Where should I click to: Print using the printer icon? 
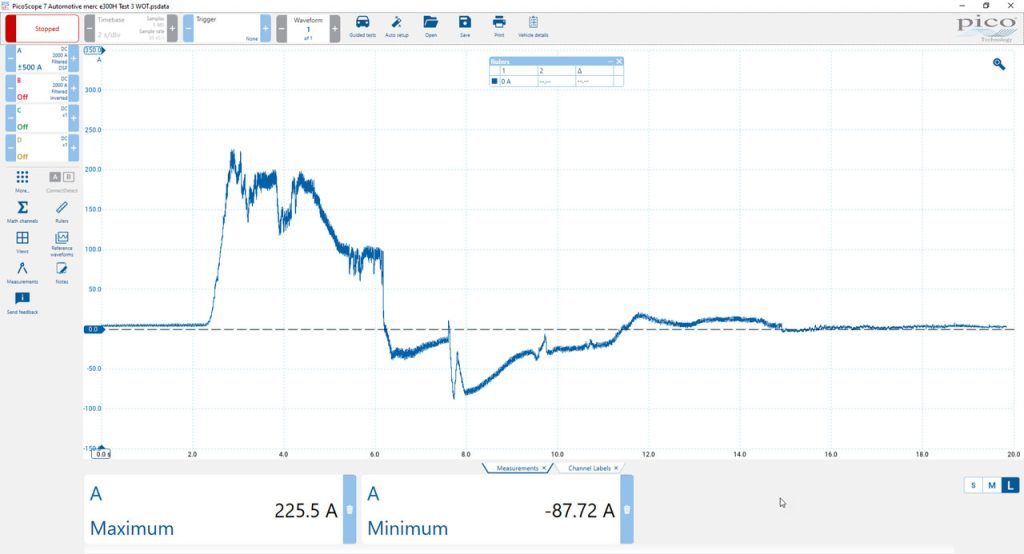tap(499, 22)
